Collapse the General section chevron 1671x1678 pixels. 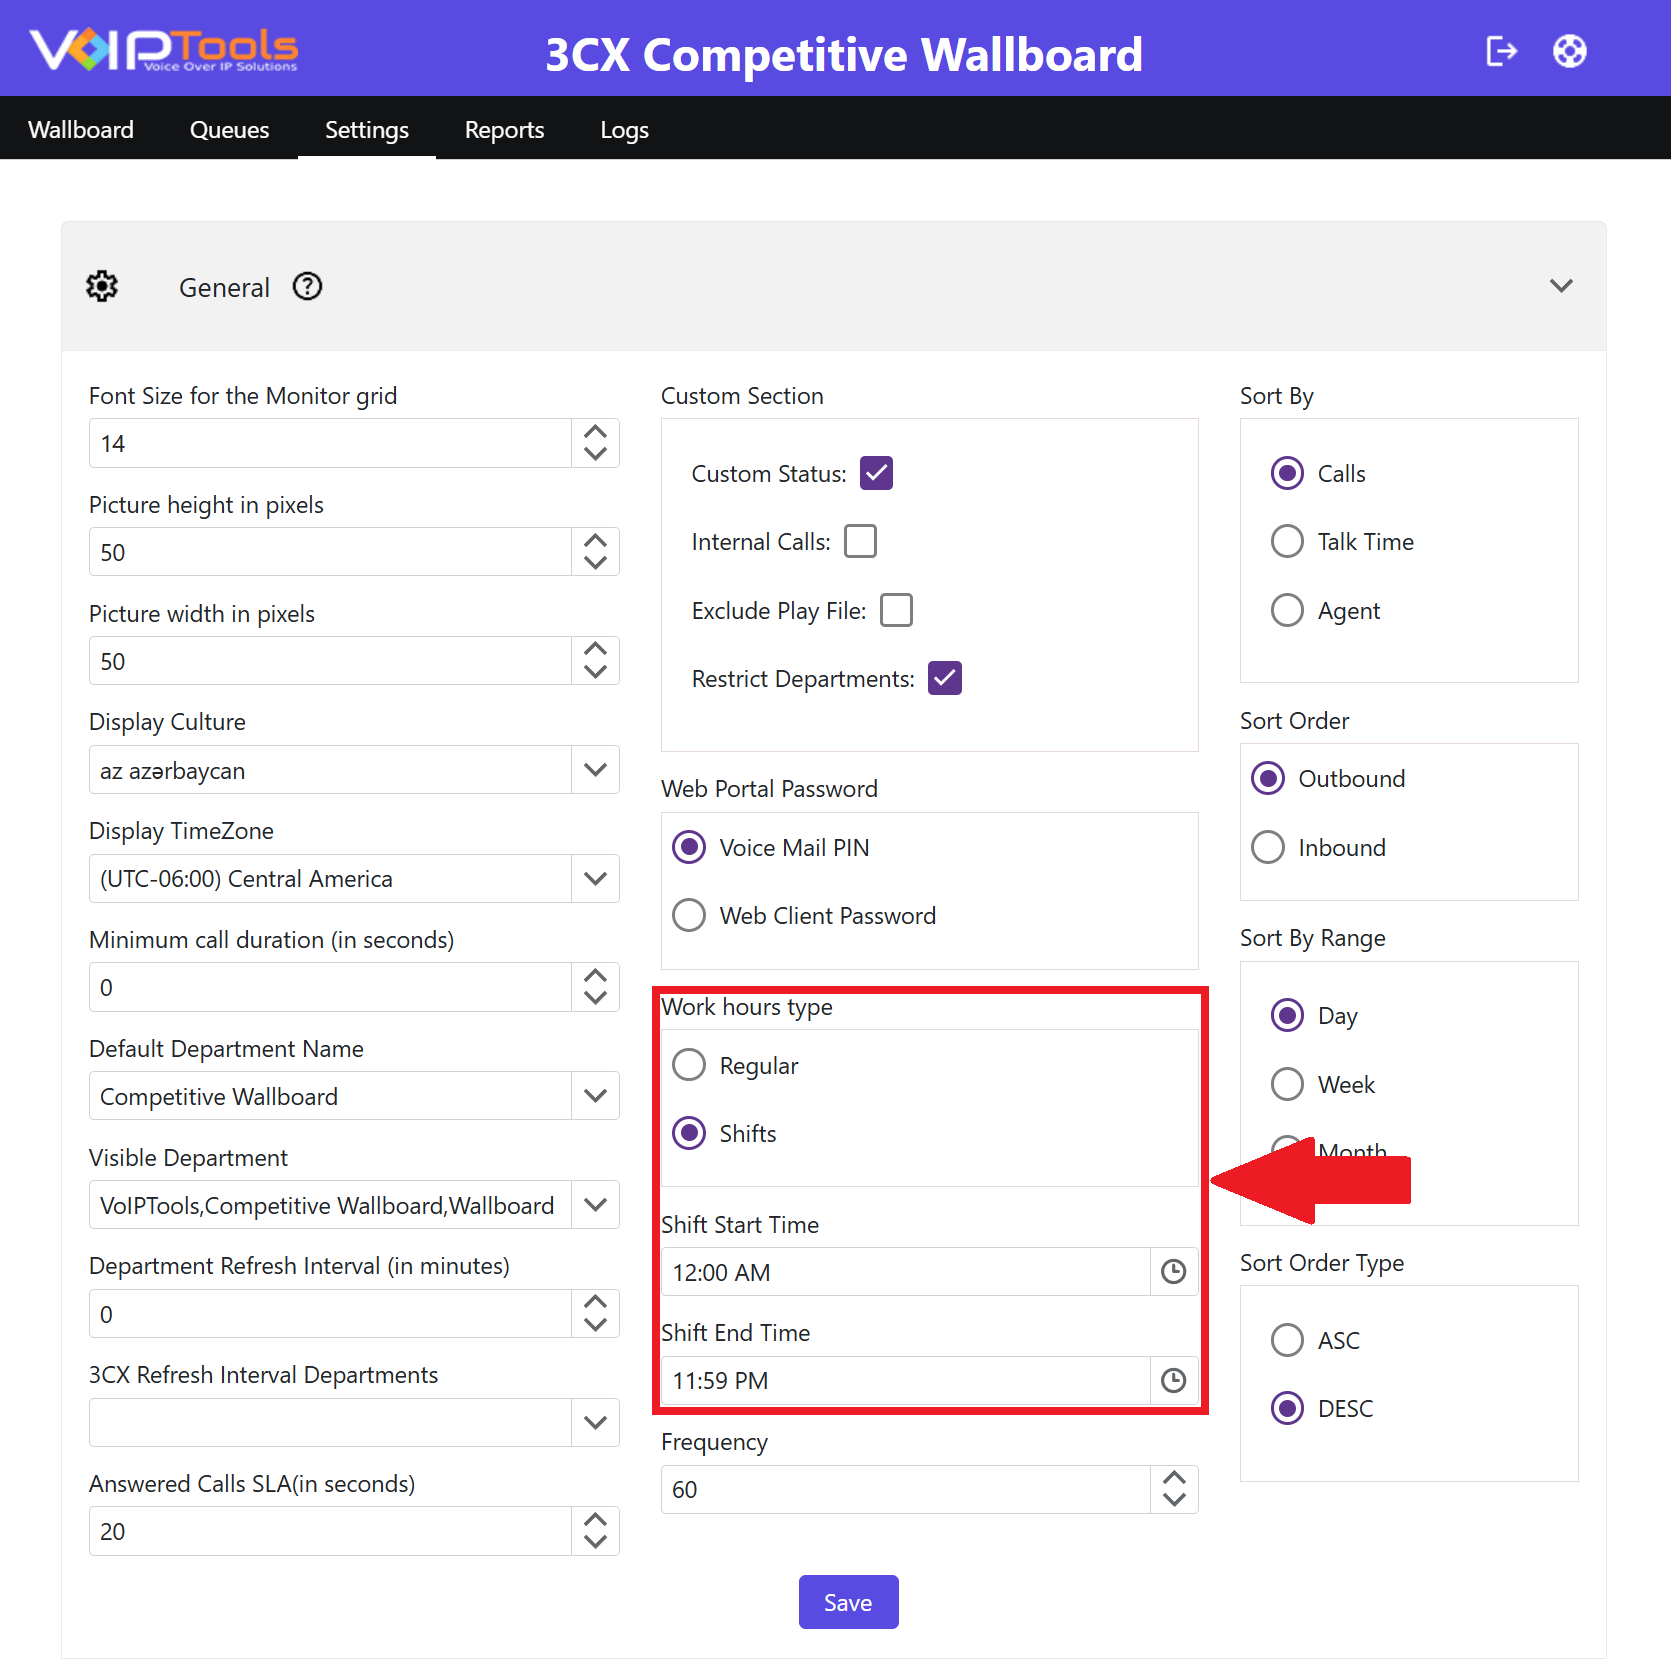(x=1561, y=286)
